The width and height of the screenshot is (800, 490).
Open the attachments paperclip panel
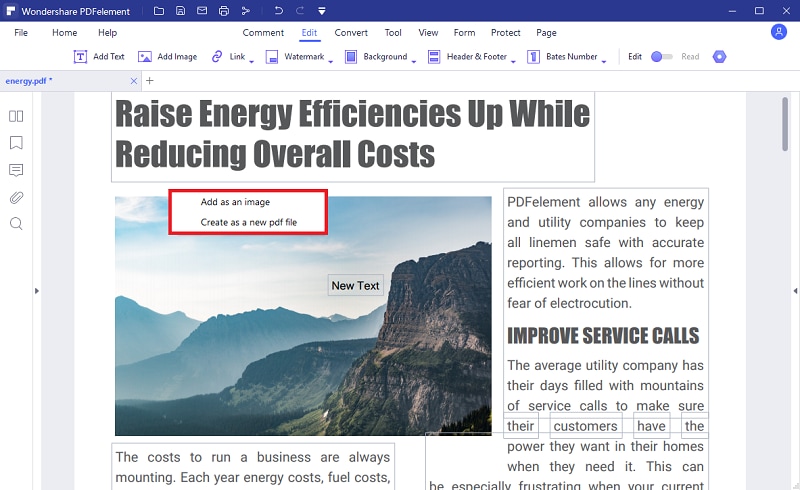point(16,198)
